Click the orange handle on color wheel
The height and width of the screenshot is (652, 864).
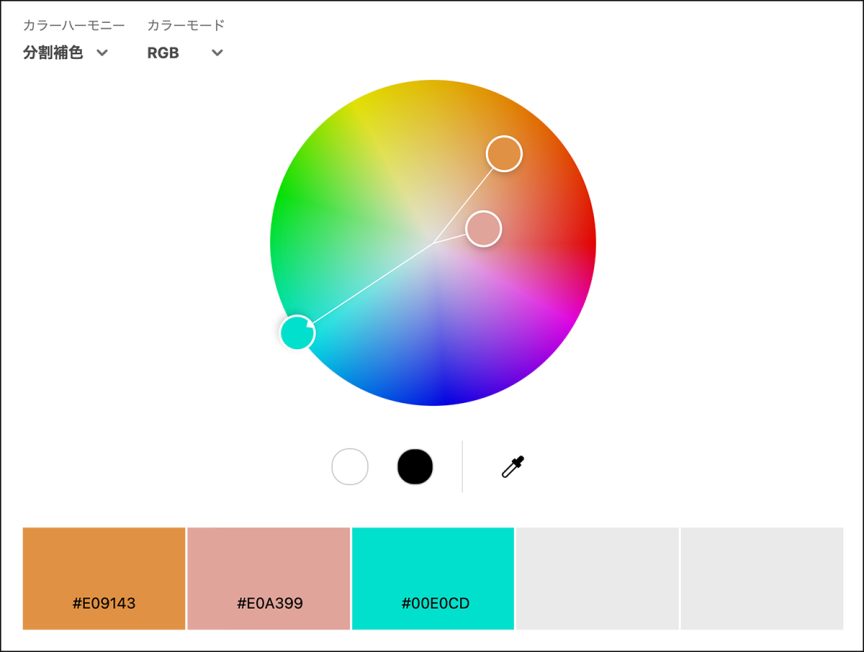point(504,154)
